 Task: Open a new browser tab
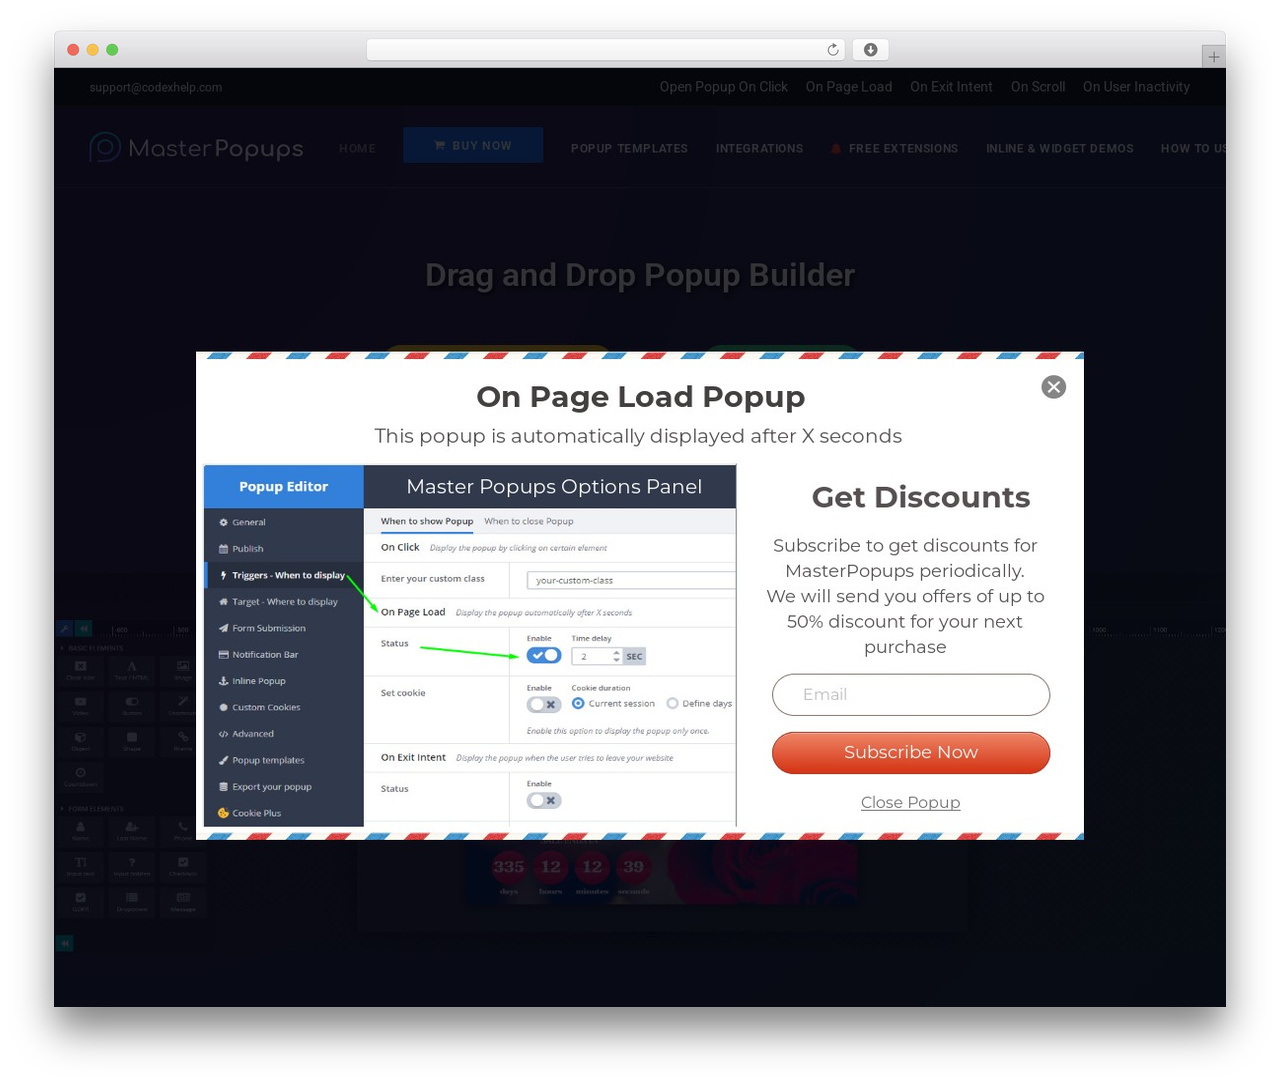[1213, 57]
